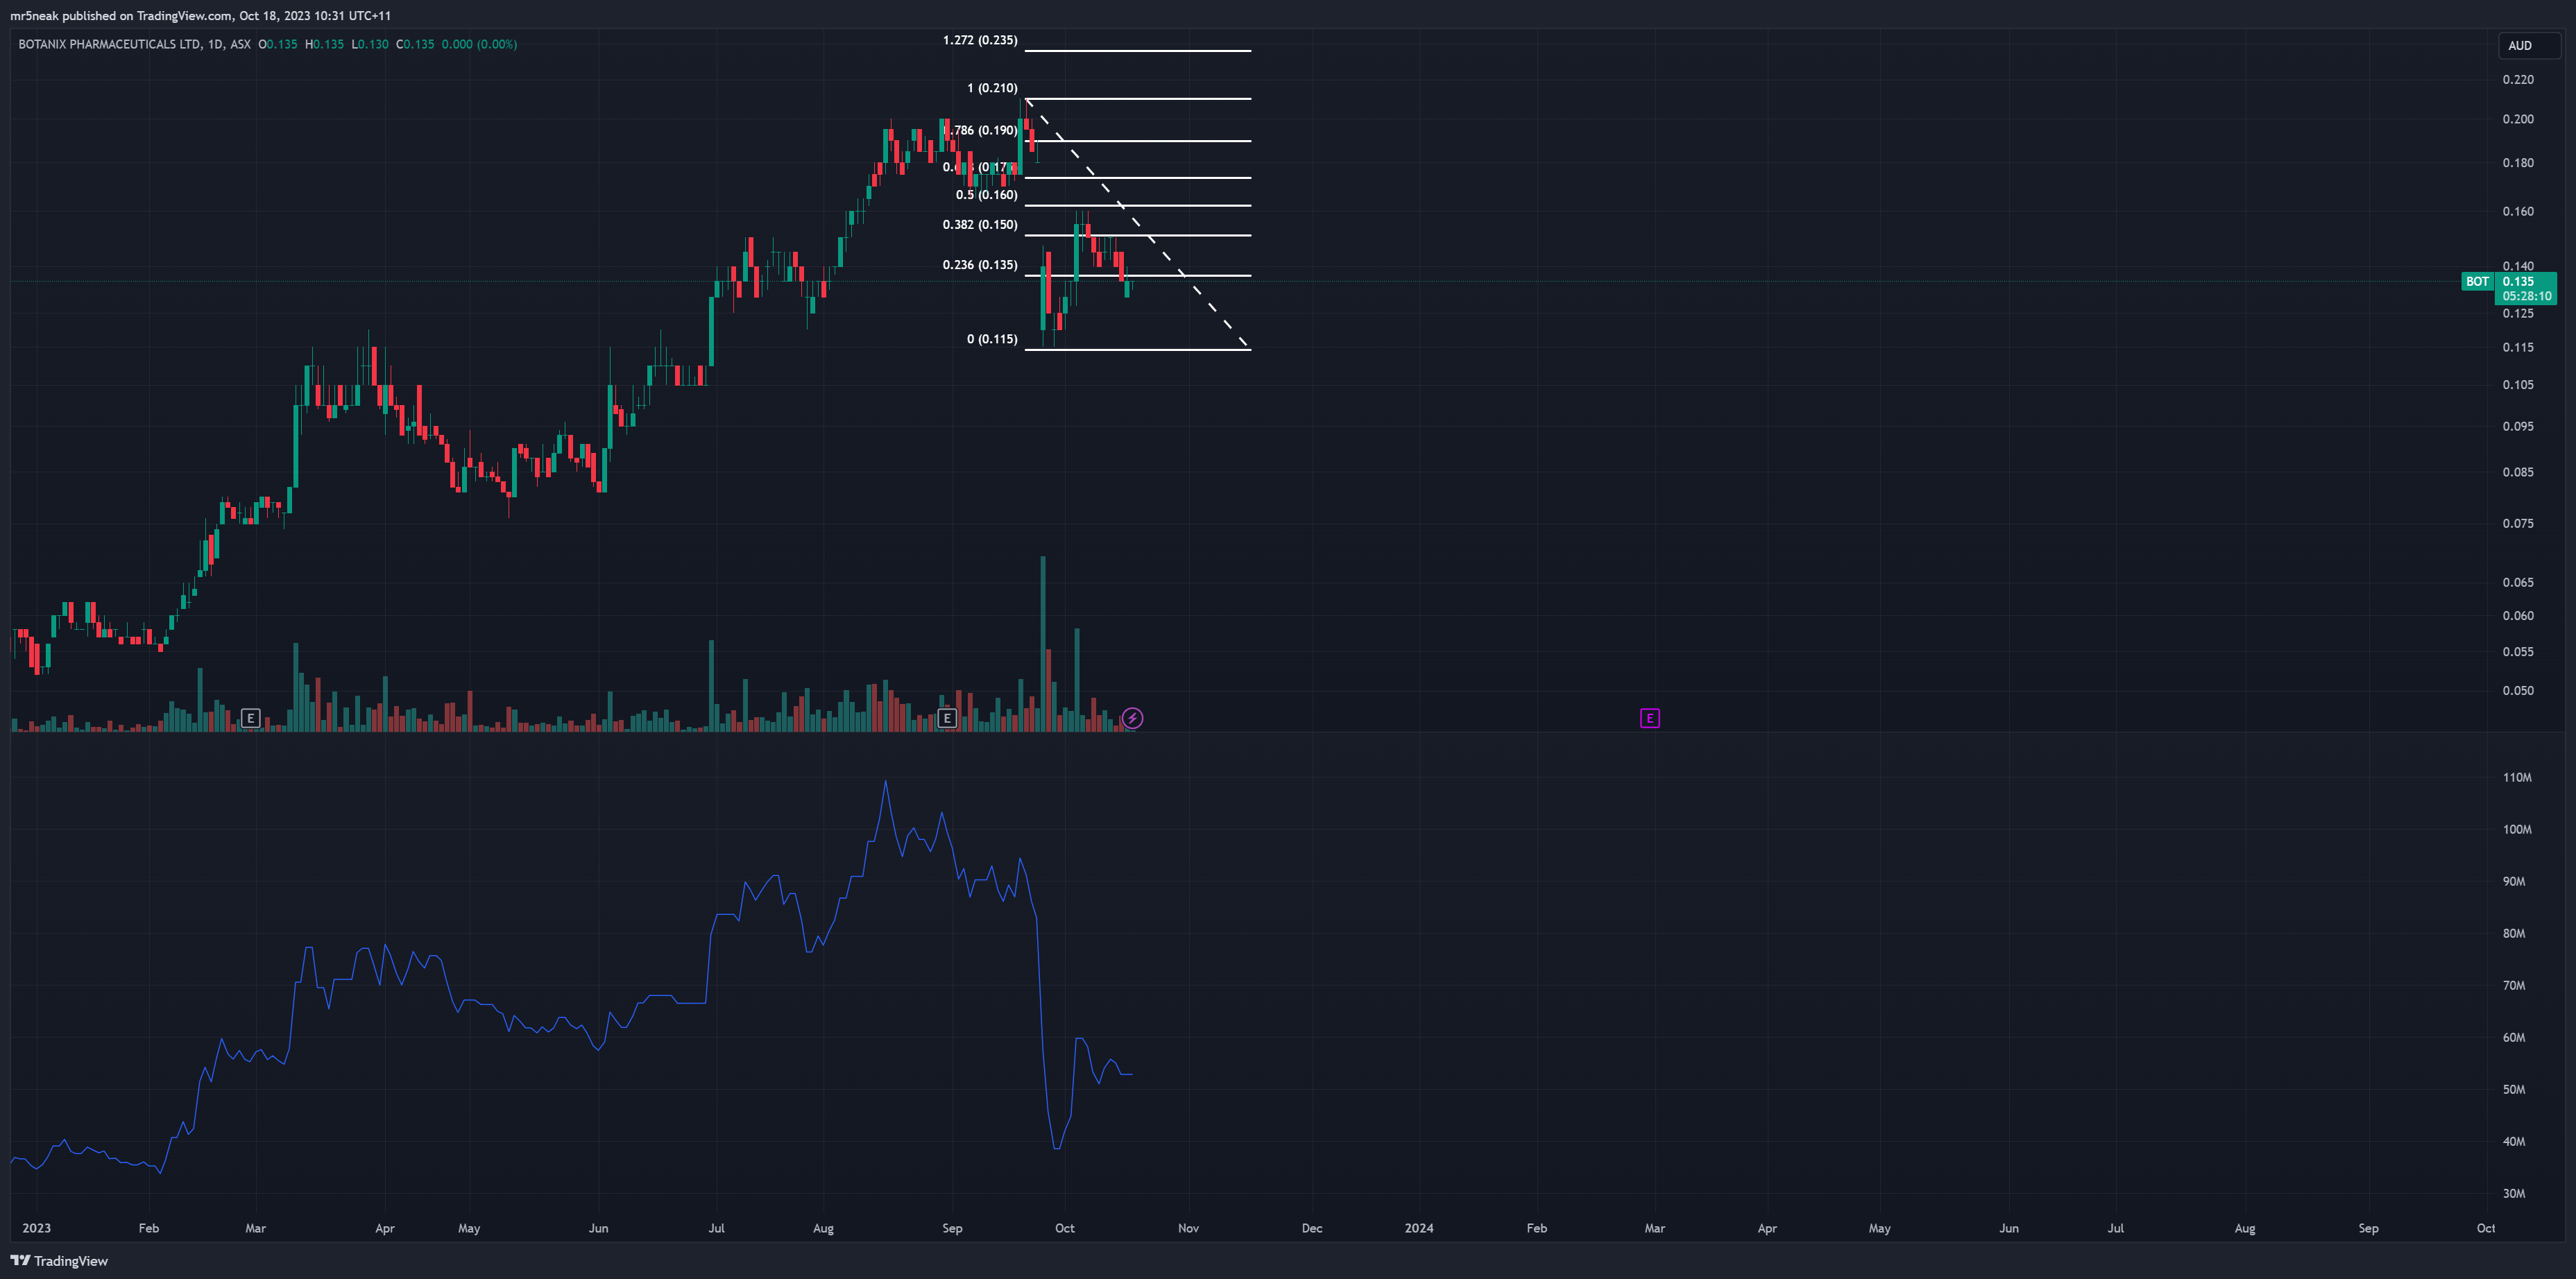
Task: Click the 0.200 price axis label
Action: pyautogui.click(x=2518, y=119)
